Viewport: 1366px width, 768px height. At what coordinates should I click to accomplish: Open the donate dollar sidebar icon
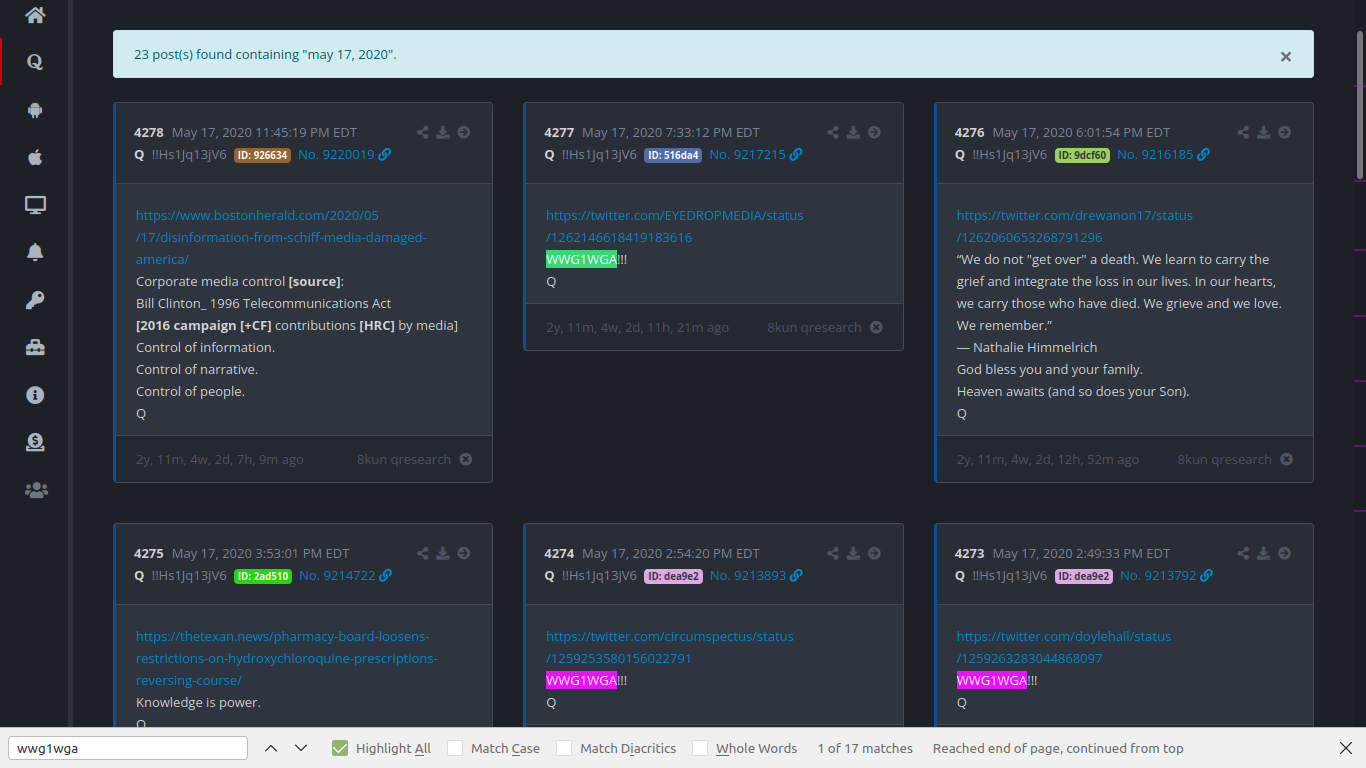[35, 442]
